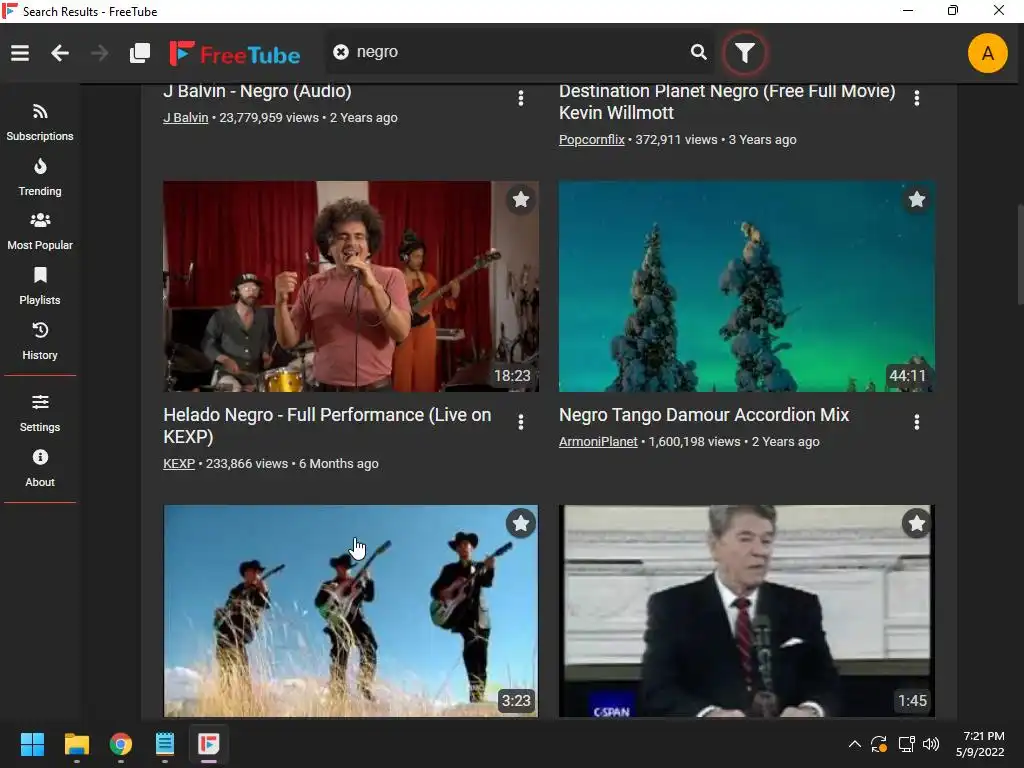Open the J Balvin channel link
The width and height of the screenshot is (1024, 768).
click(185, 118)
